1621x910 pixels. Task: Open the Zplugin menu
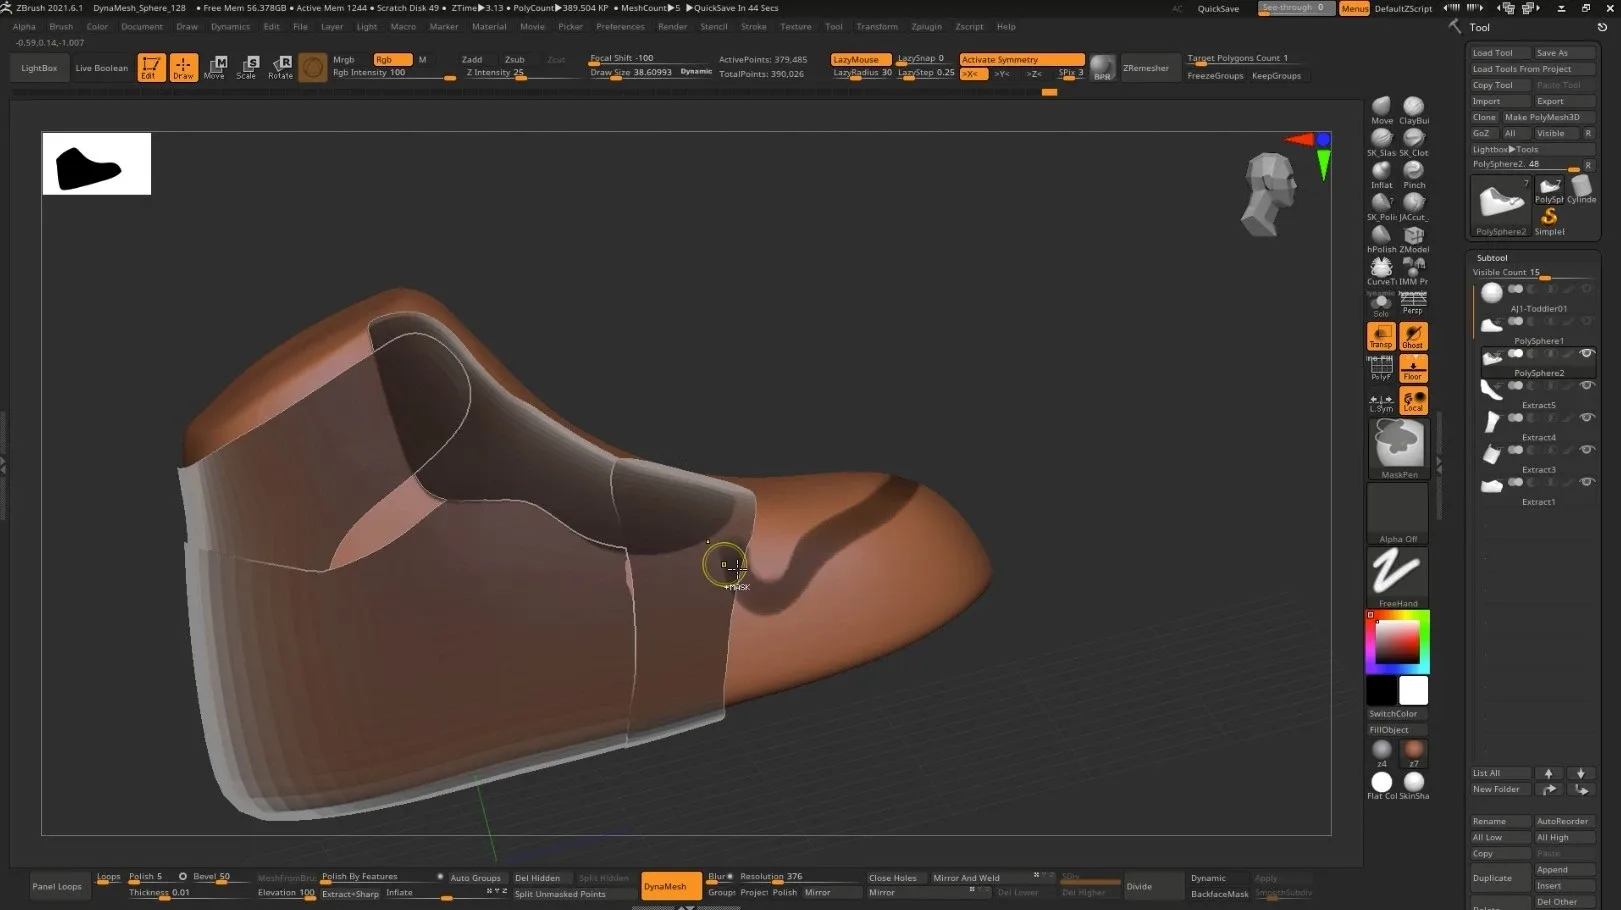pos(926,27)
